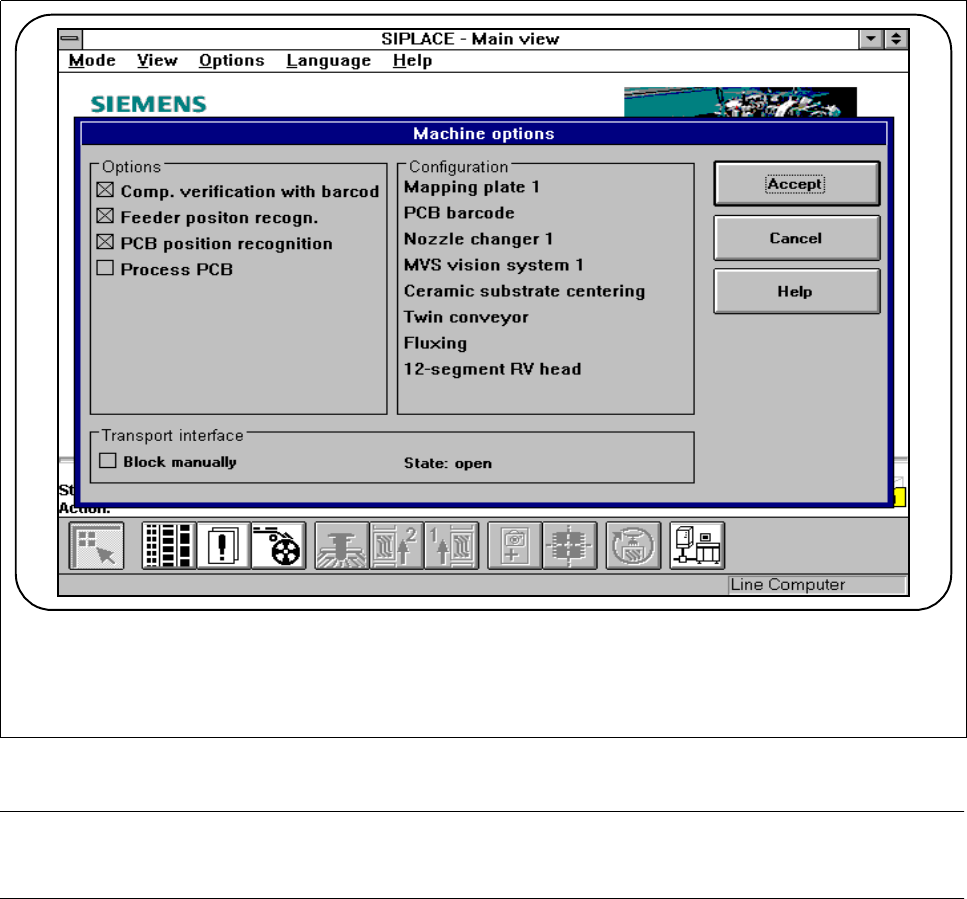This screenshot has width=967, height=899.
Task: Click the machine photo thumbnail
Action: coord(740,102)
